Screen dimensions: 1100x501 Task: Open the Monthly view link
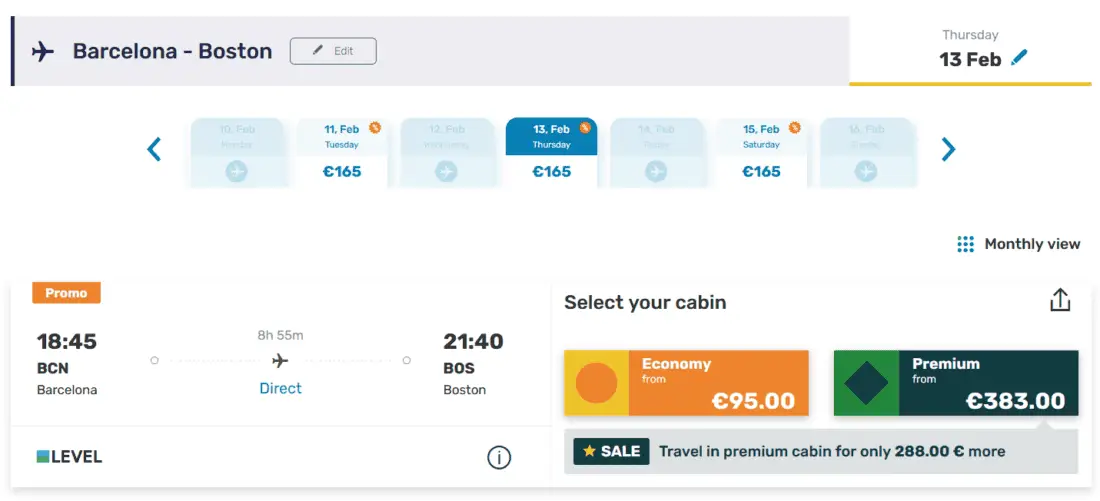click(1031, 244)
